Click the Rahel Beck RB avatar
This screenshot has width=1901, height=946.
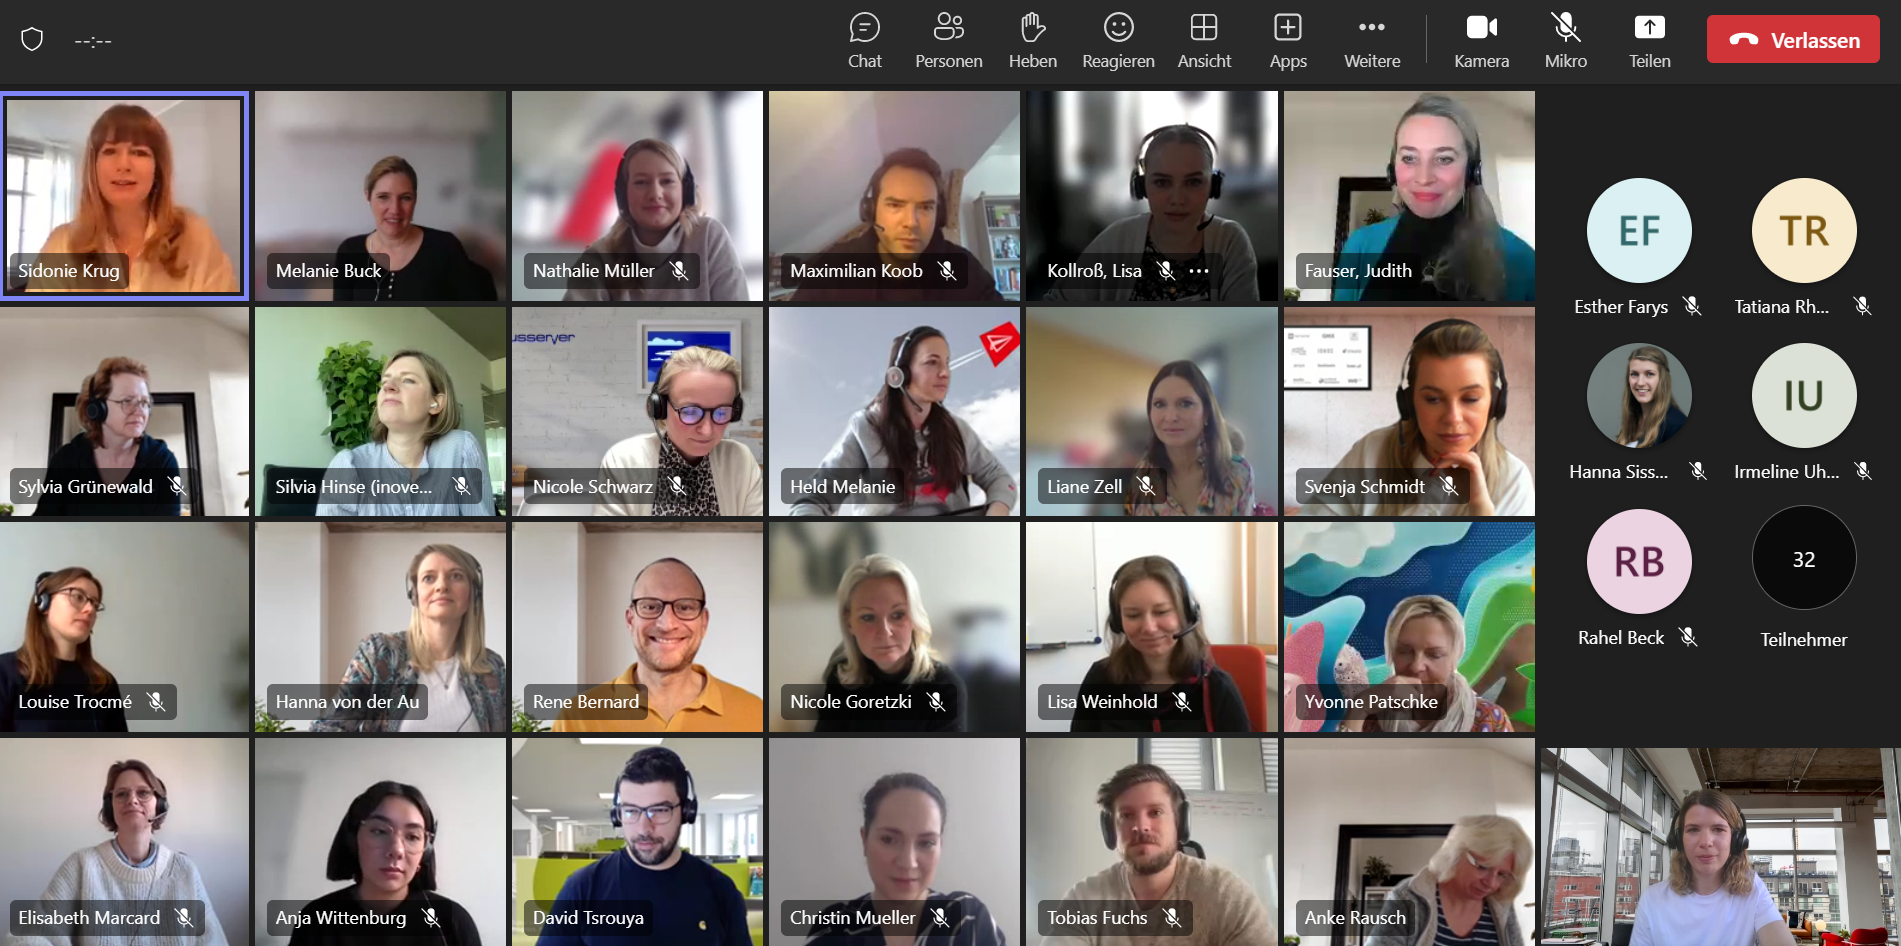[x=1639, y=561]
